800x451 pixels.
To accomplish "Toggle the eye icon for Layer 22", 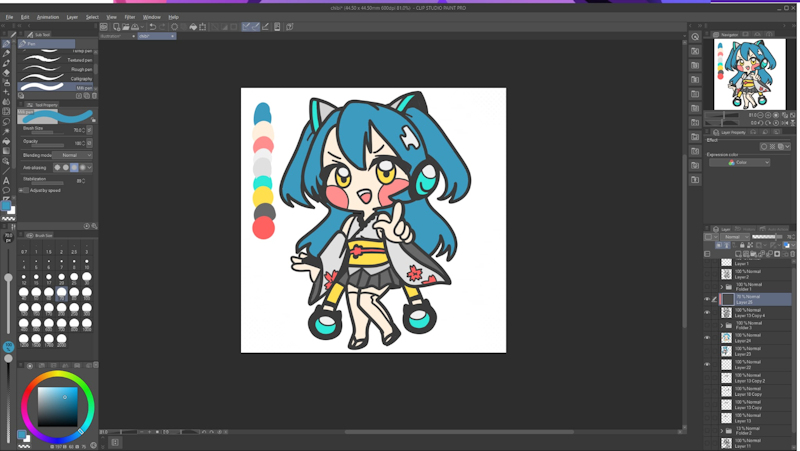I will pyautogui.click(x=707, y=365).
